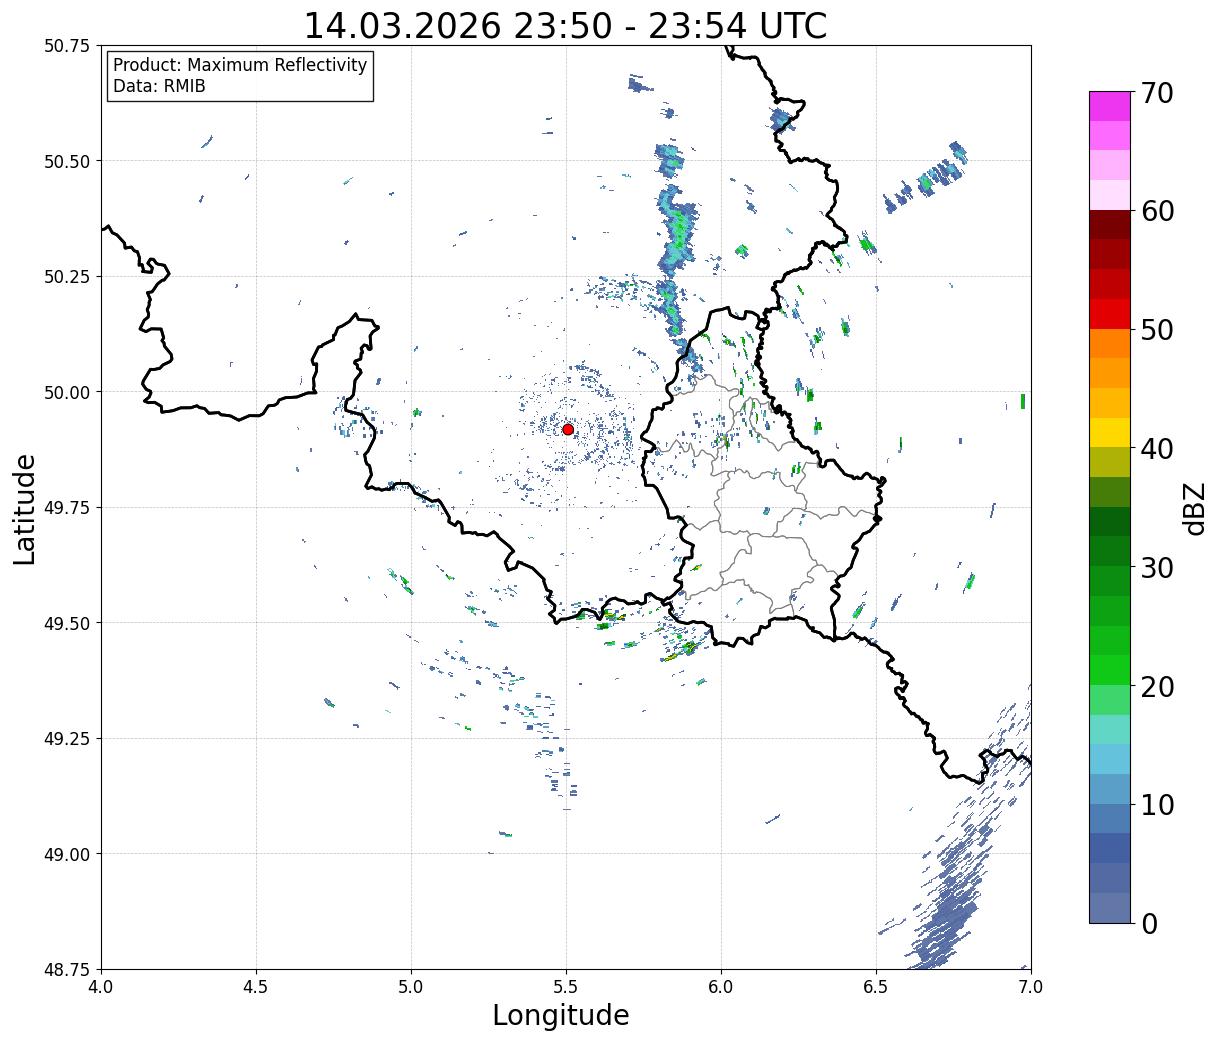Click the orange colorbar segment below 50
This screenshot has height=1040, width=1219.
[1110, 343]
